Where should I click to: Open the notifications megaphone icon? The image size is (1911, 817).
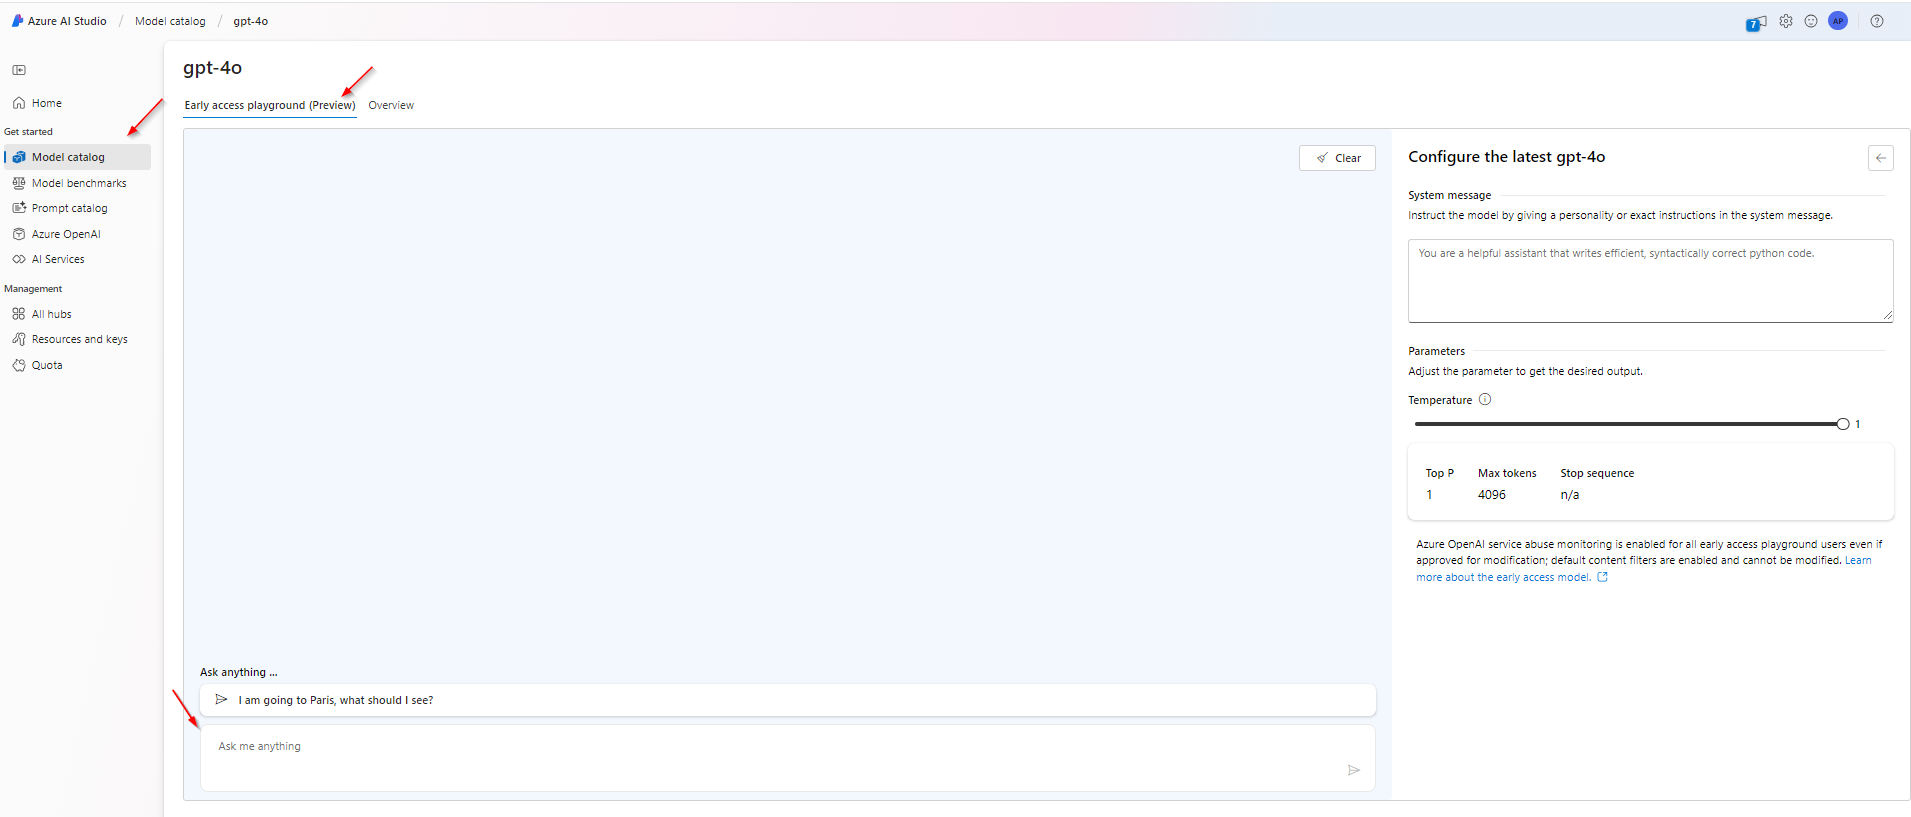coord(1756,22)
